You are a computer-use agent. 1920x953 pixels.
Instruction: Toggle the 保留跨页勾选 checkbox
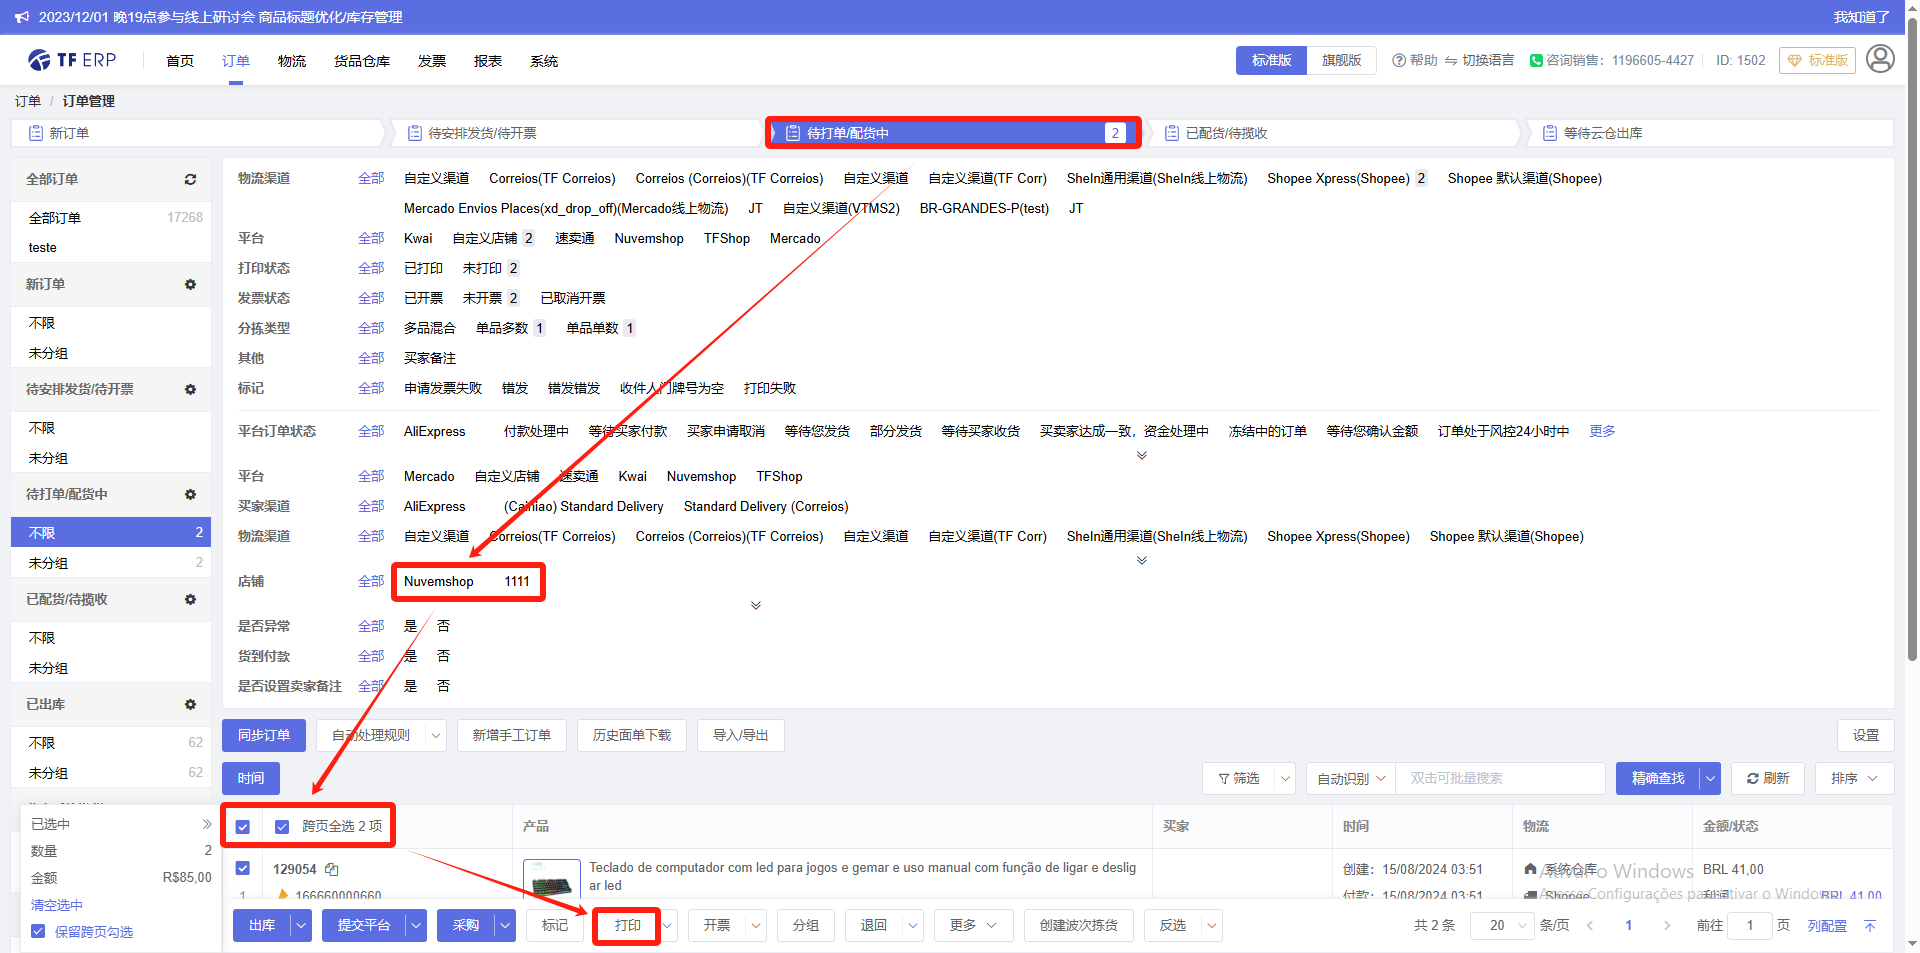point(38,931)
